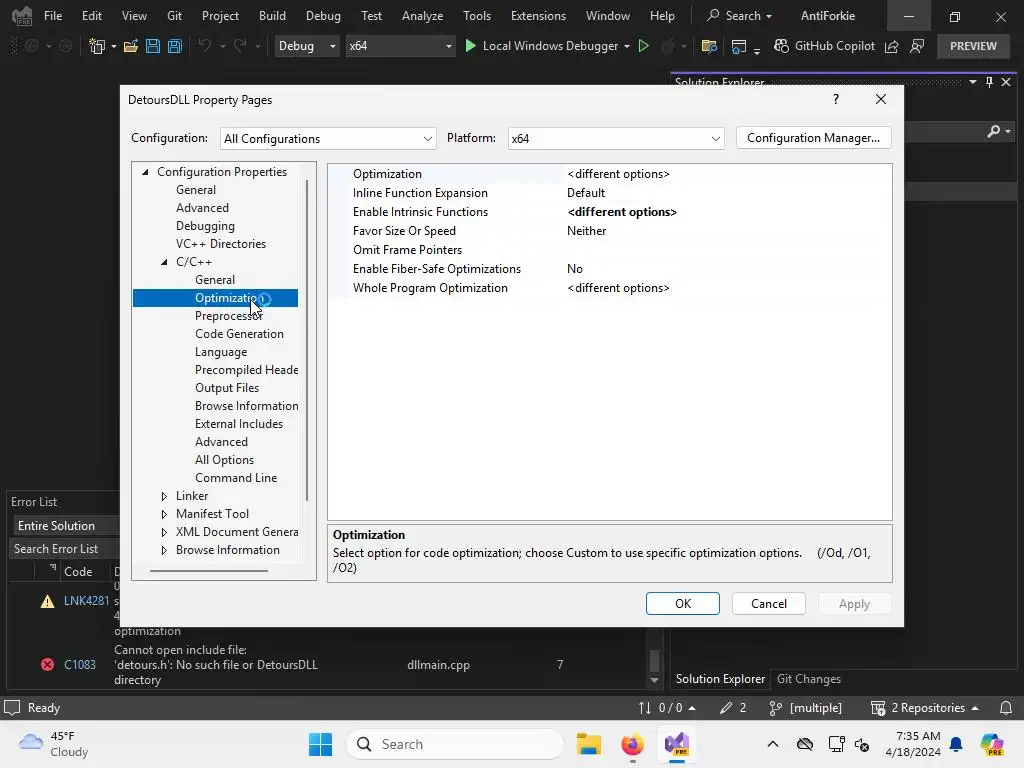Click the Send Feedback person icon

917,46
